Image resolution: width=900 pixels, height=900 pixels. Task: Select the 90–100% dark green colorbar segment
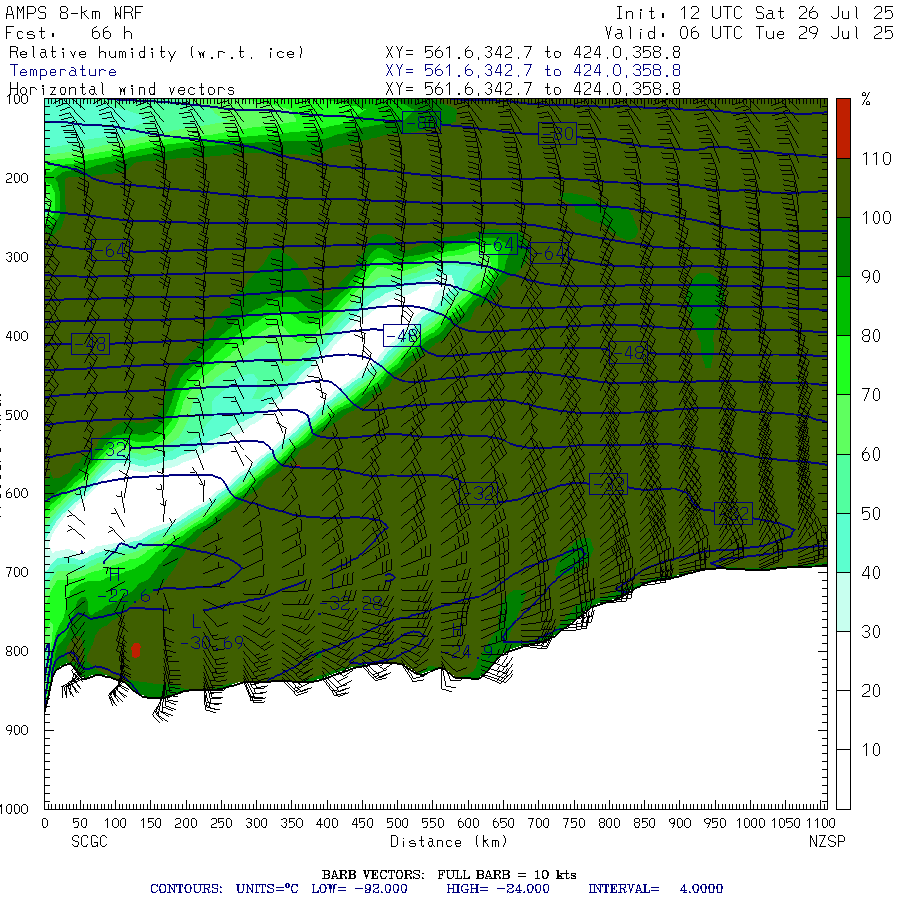click(x=843, y=247)
